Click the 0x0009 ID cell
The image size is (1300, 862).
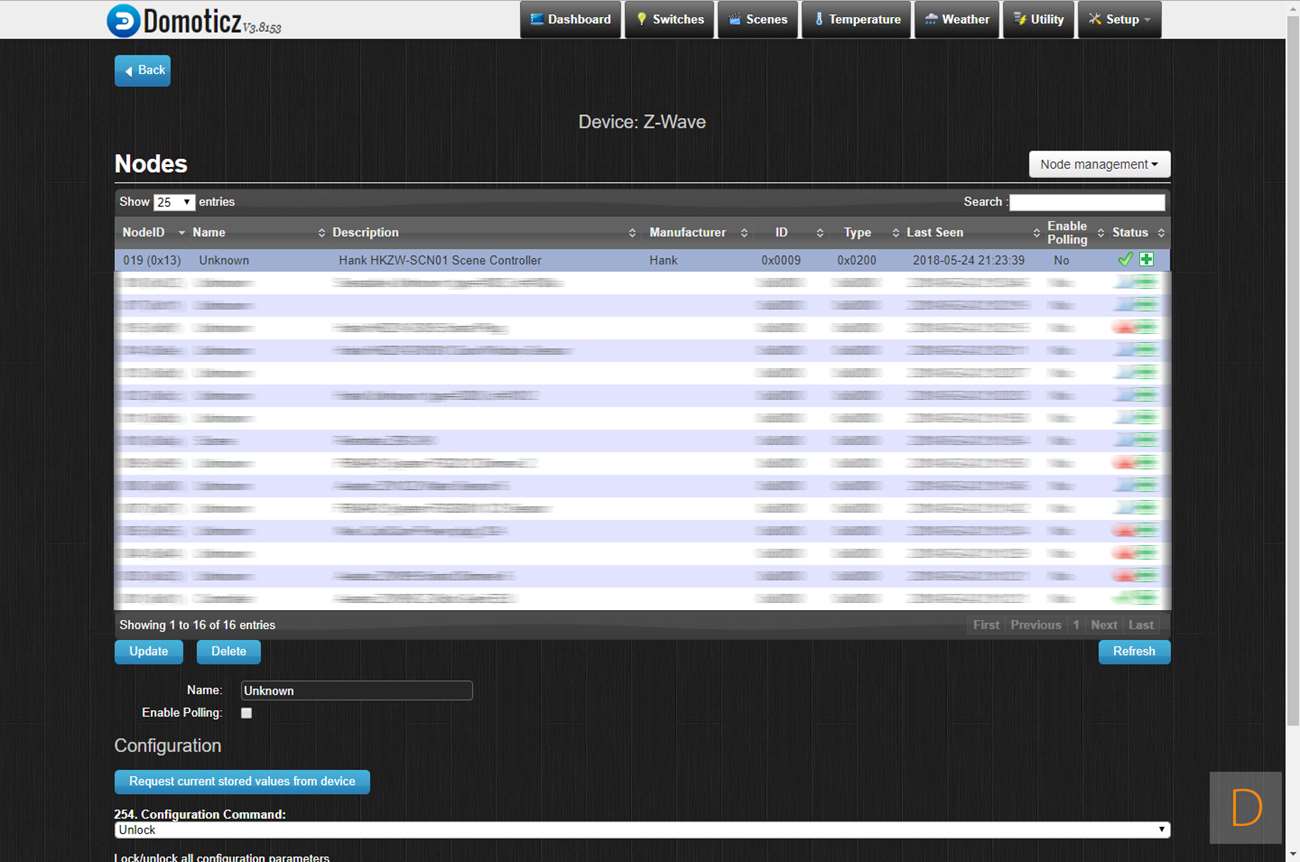point(781,260)
